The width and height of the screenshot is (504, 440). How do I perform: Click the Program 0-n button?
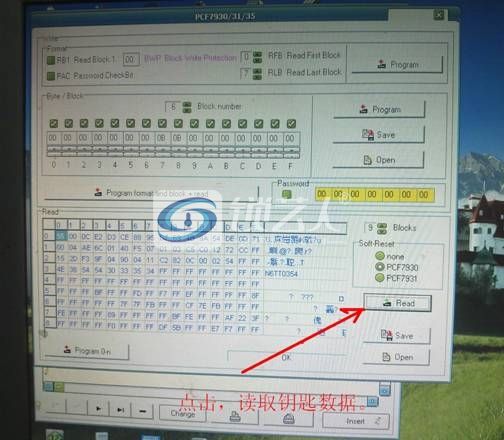pos(87,351)
